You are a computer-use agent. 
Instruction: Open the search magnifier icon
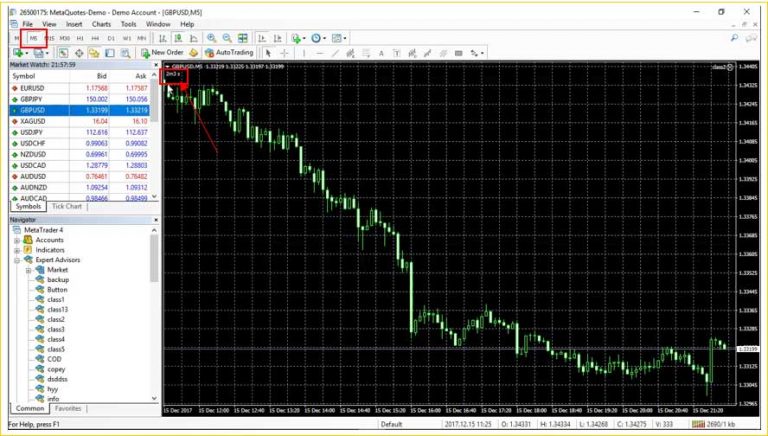point(734,38)
